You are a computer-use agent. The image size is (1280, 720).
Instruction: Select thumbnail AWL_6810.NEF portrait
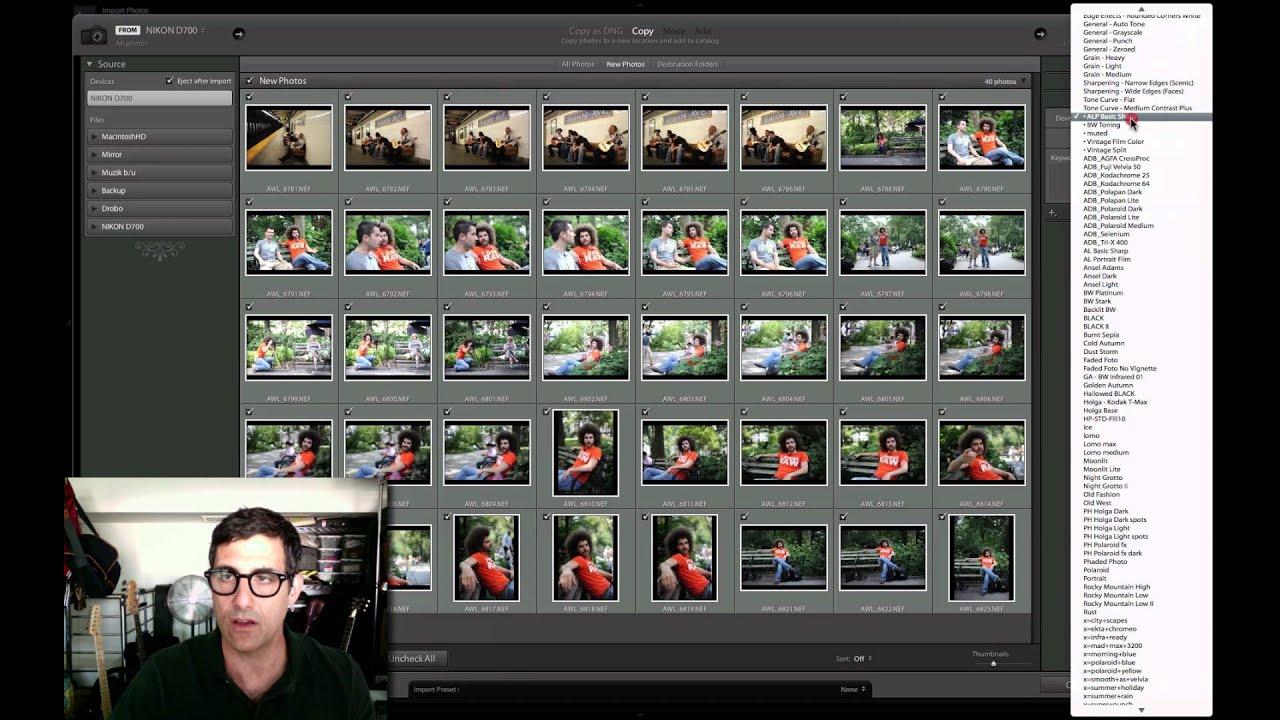(585, 452)
